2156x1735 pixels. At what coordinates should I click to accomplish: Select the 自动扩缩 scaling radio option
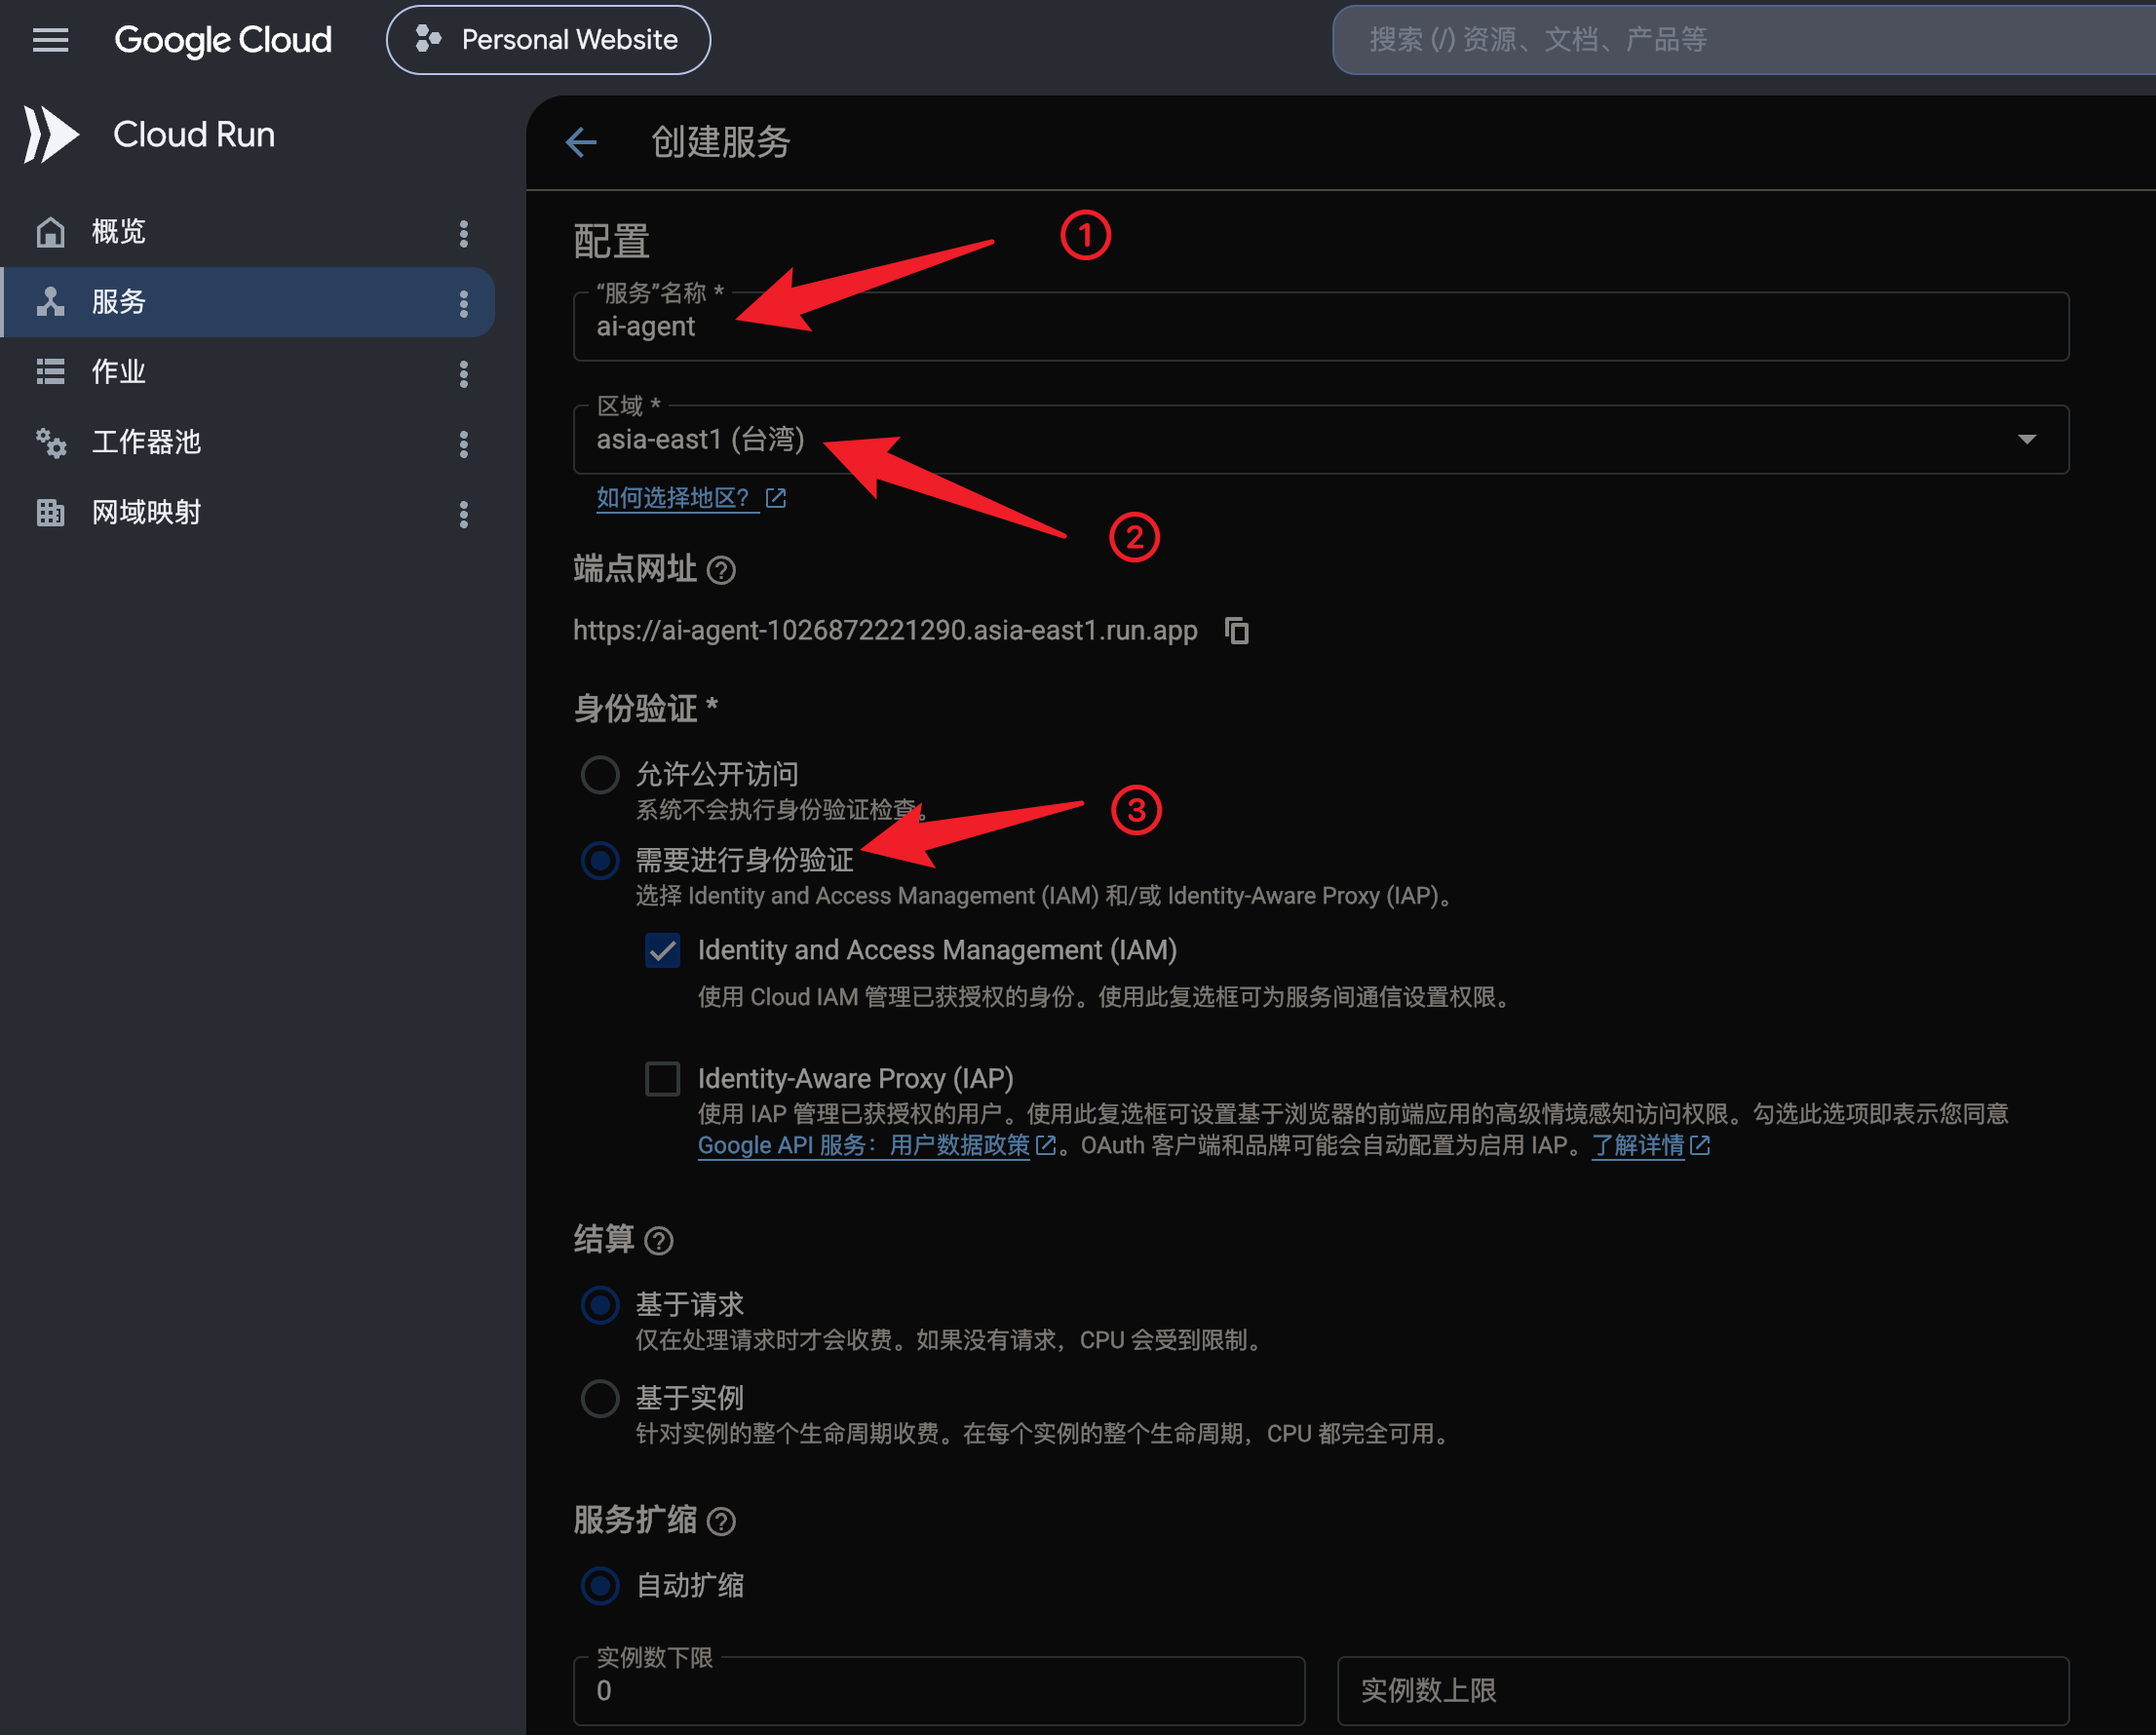(x=600, y=1586)
